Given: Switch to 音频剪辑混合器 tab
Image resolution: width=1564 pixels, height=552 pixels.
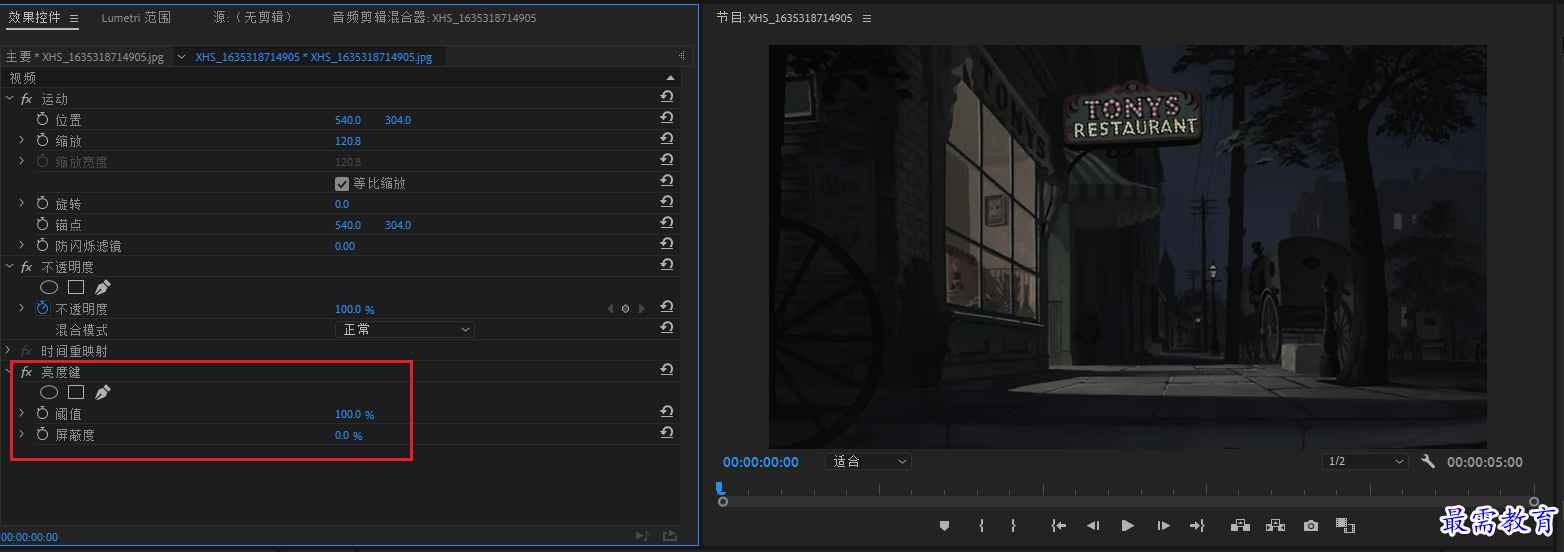Looking at the screenshot, I should click(x=434, y=18).
